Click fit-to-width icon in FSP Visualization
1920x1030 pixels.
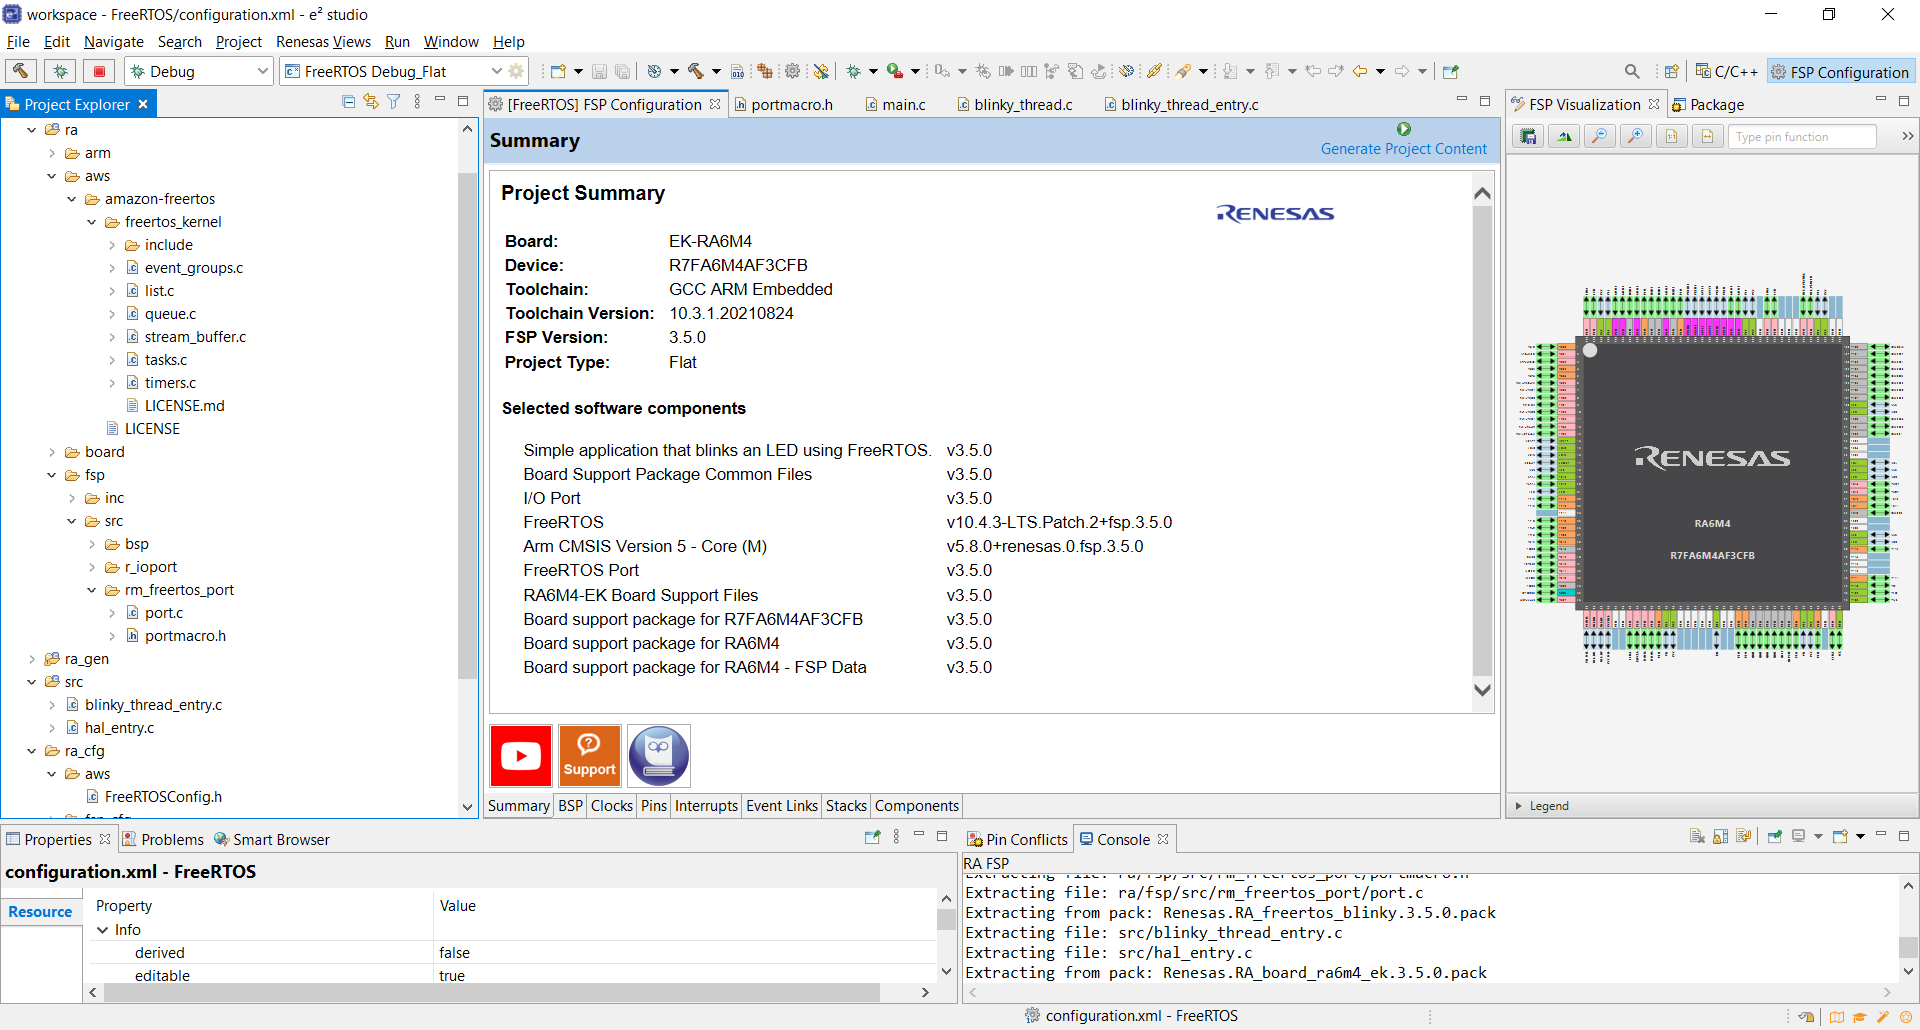(1707, 136)
